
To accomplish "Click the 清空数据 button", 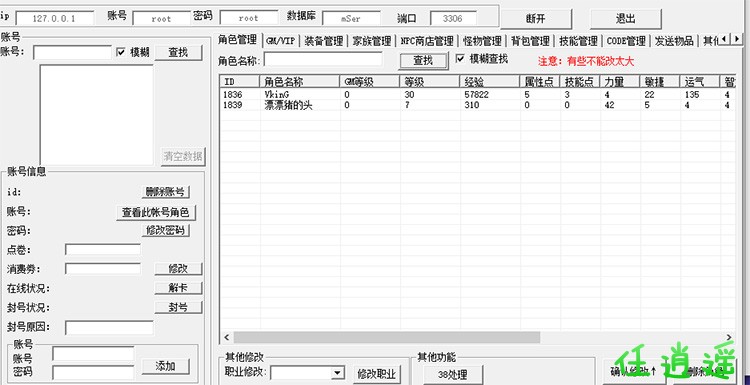I will [x=183, y=156].
